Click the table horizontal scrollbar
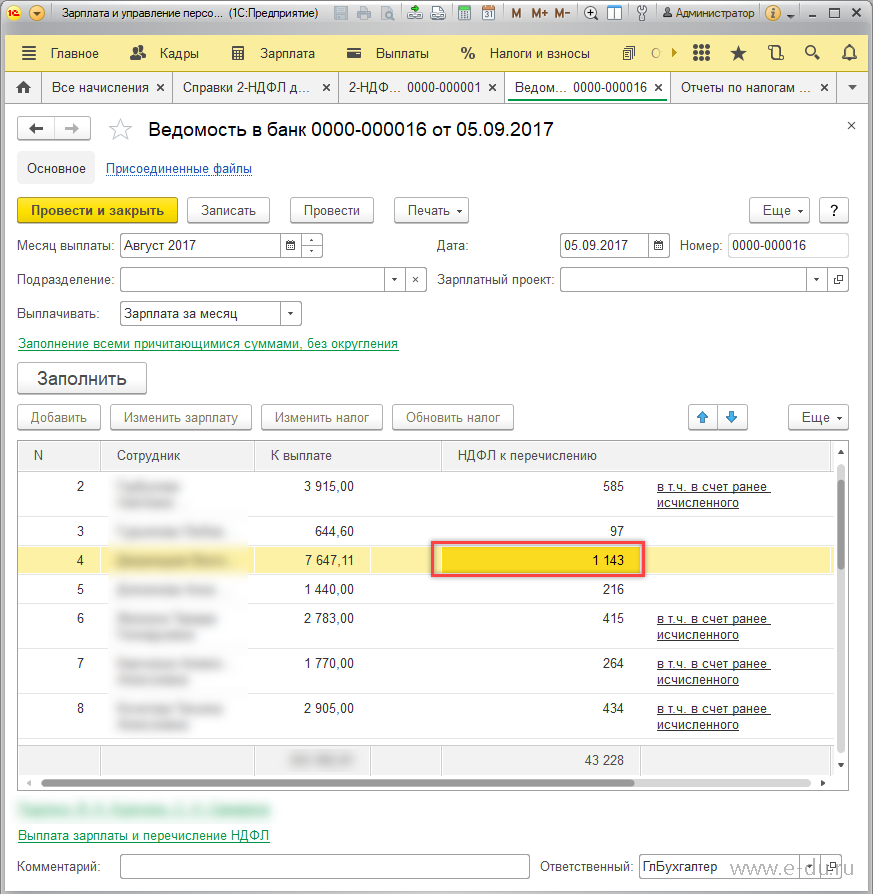 [x=338, y=783]
